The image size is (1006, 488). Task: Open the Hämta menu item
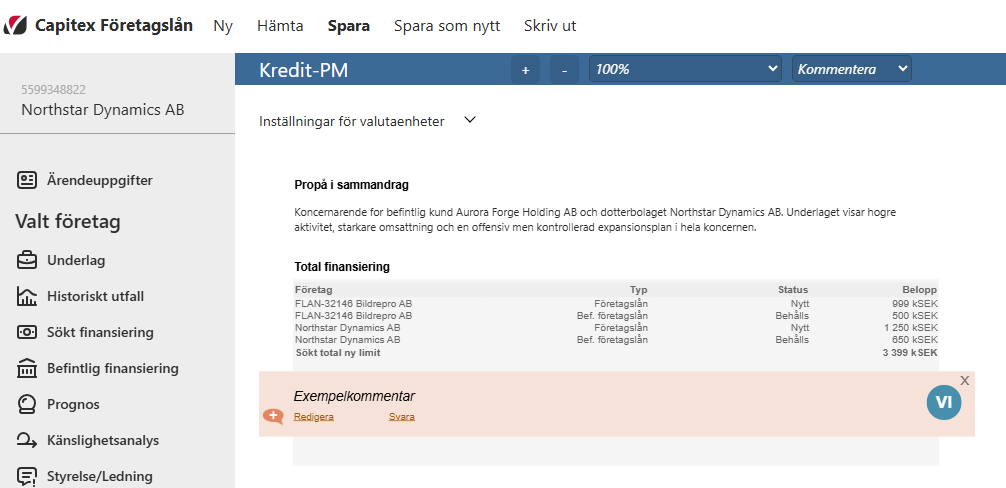point(280,26)
